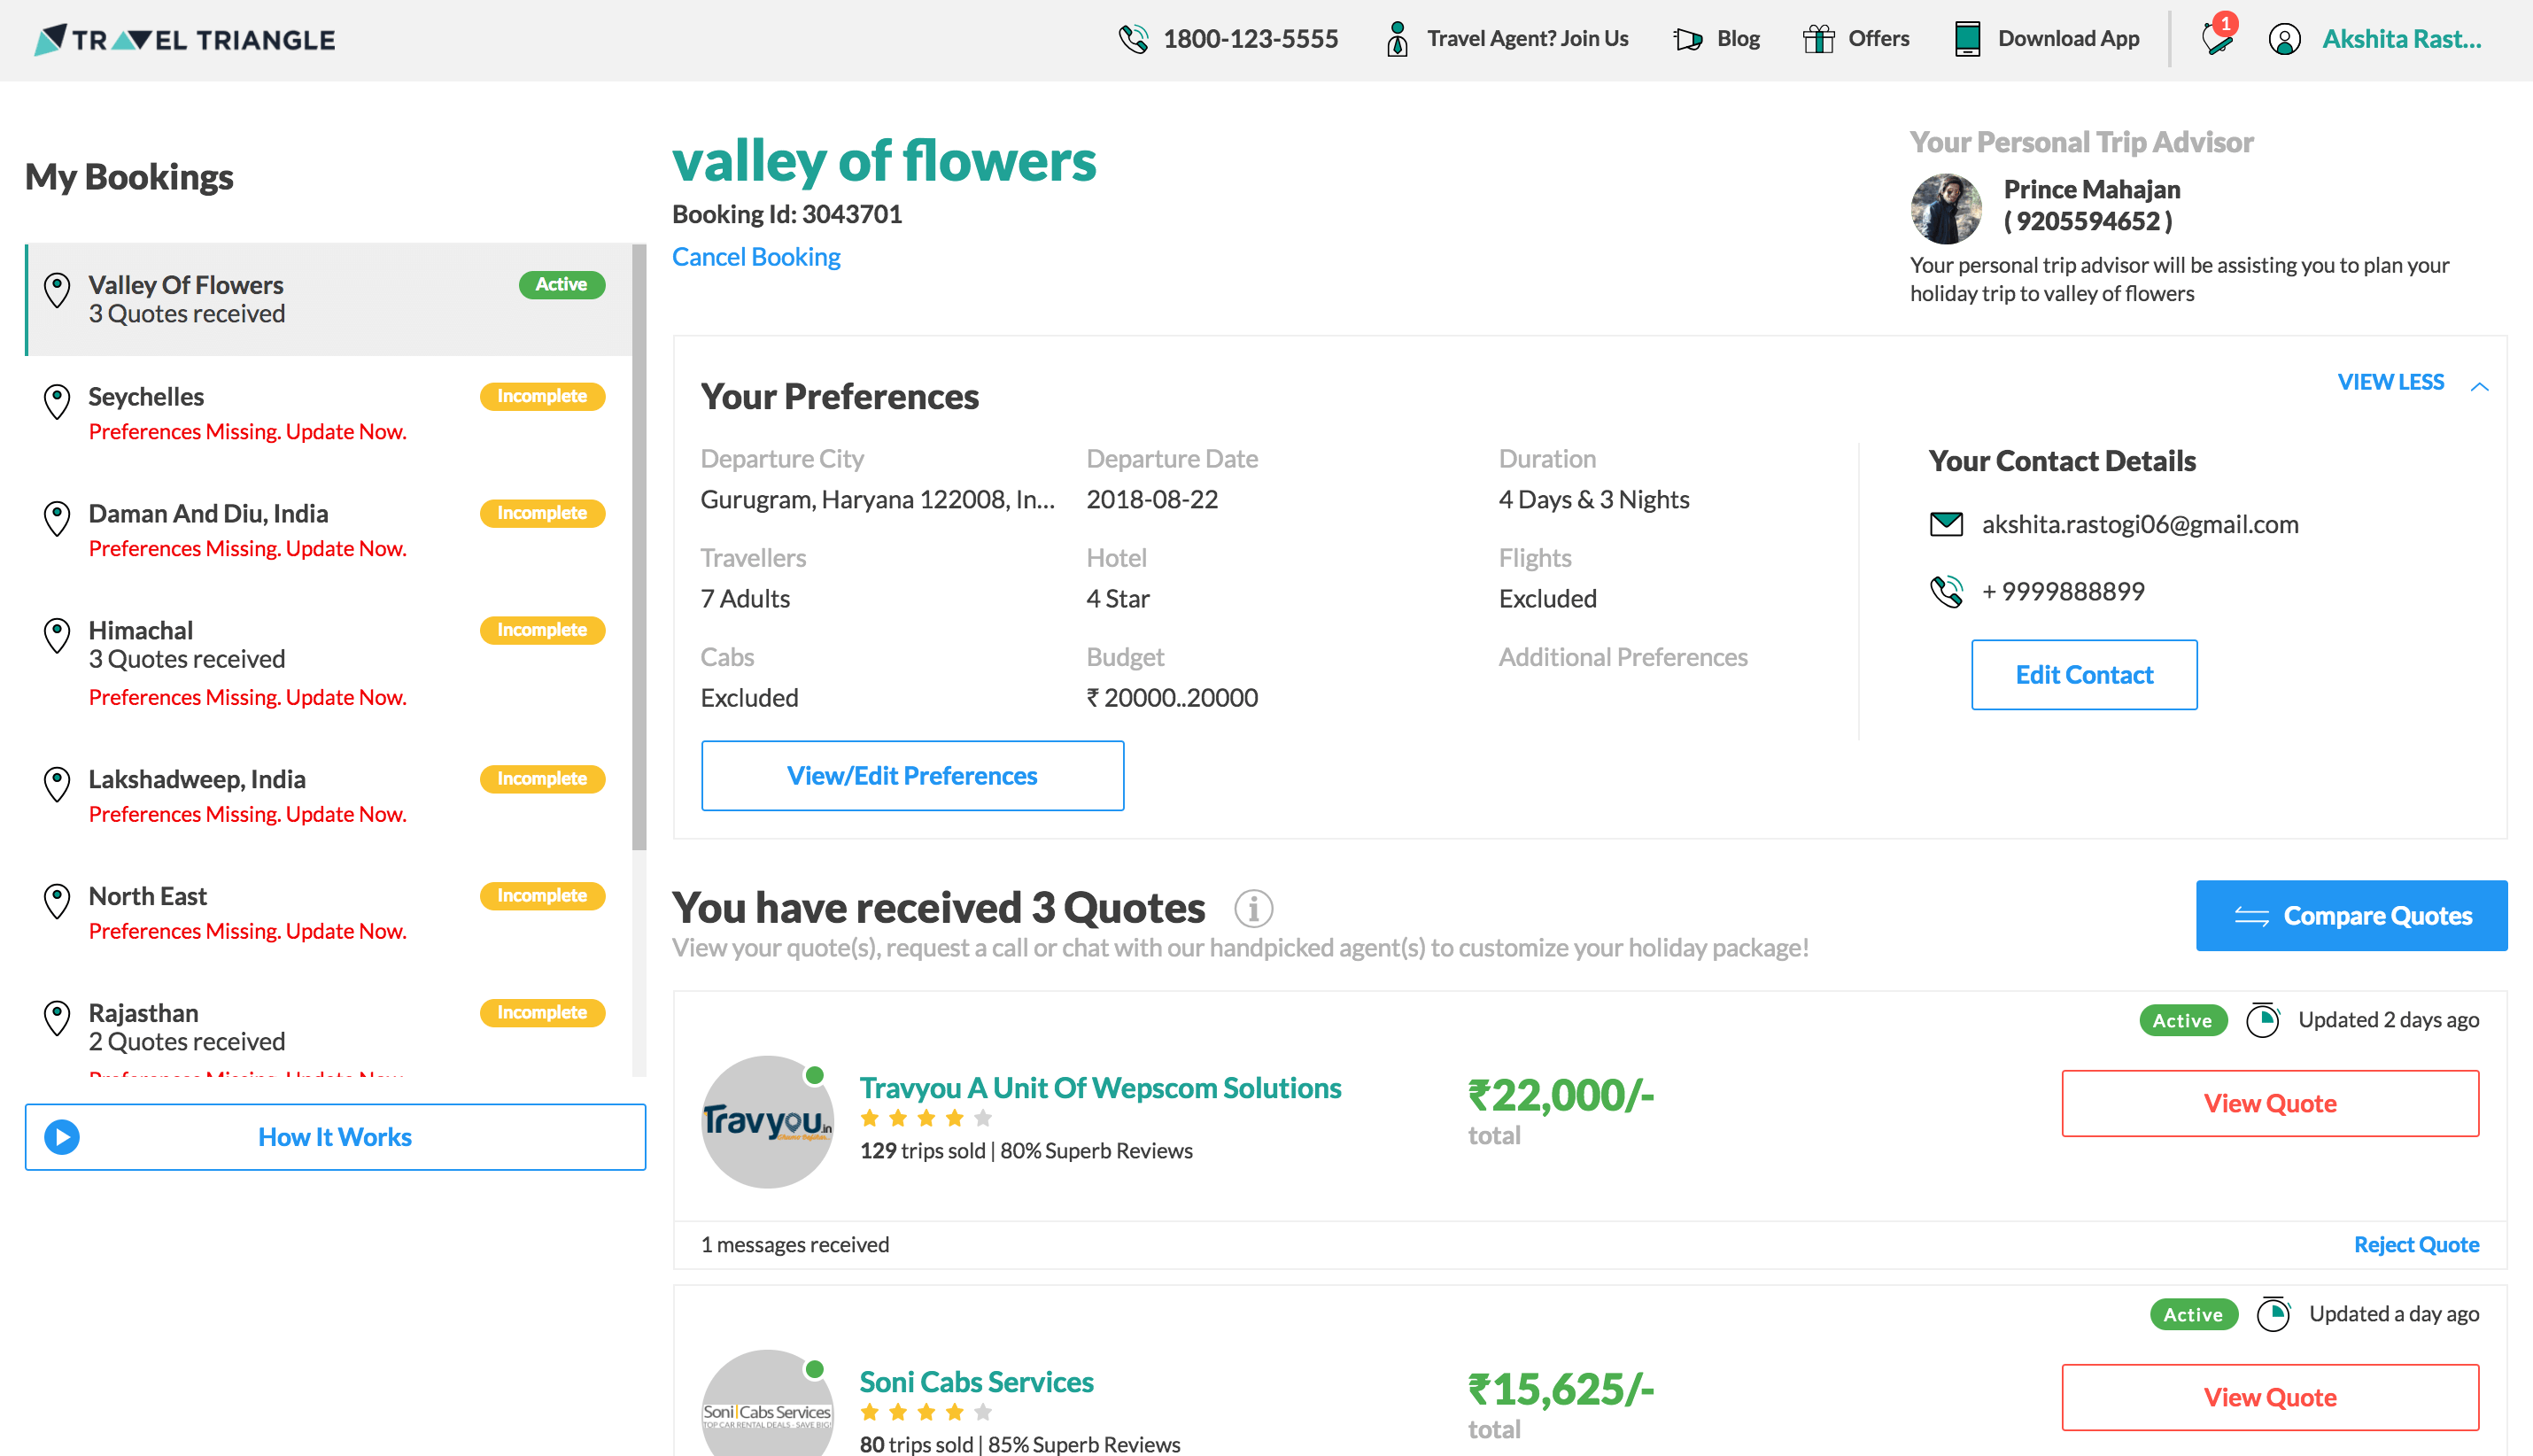Collapse the panel via VIEW LESS text

tap(2390, 382)
